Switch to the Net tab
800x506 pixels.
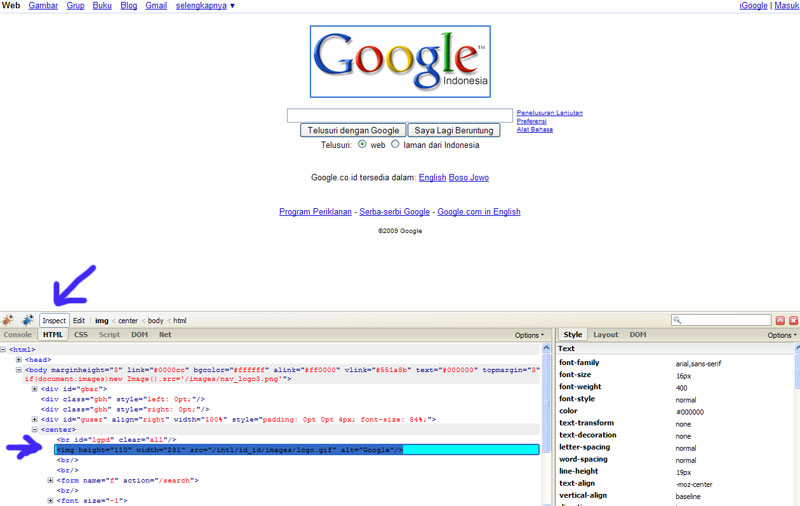tap(165, 335)
